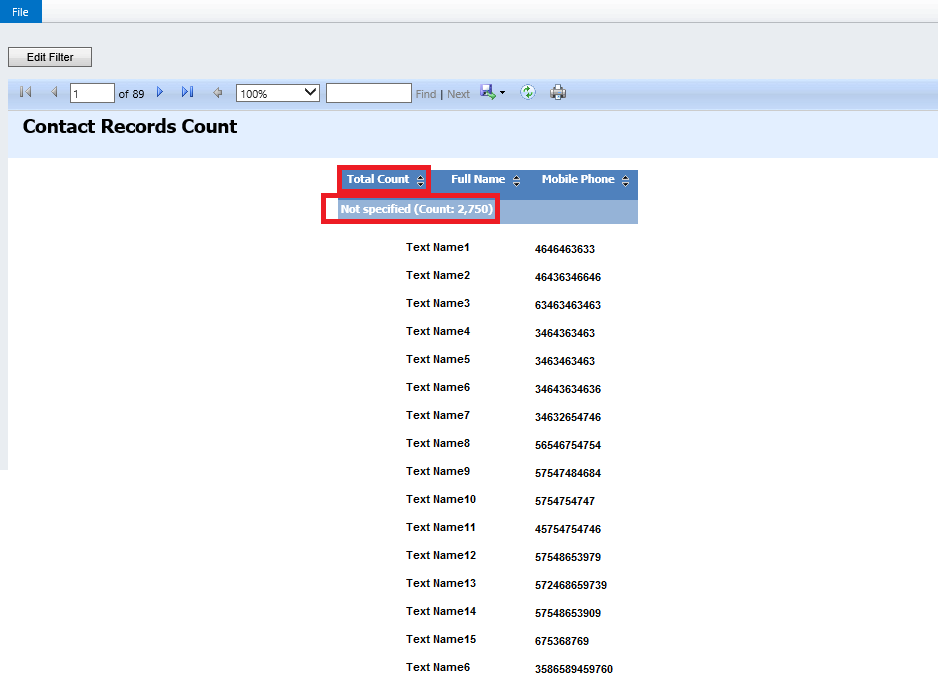Viewport: 938px width, 694px height.
Task: Go to first page of report
Action: (25, 92)
